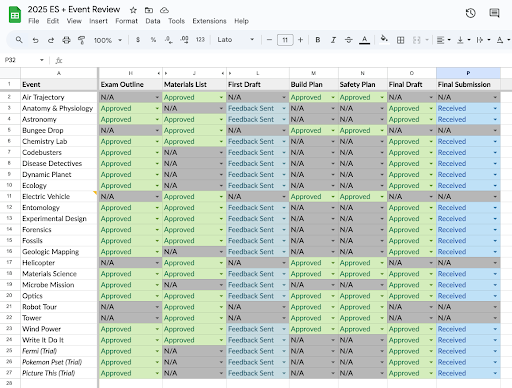
Task: Click the font size 11 field
Action: [x=285, y=40]
